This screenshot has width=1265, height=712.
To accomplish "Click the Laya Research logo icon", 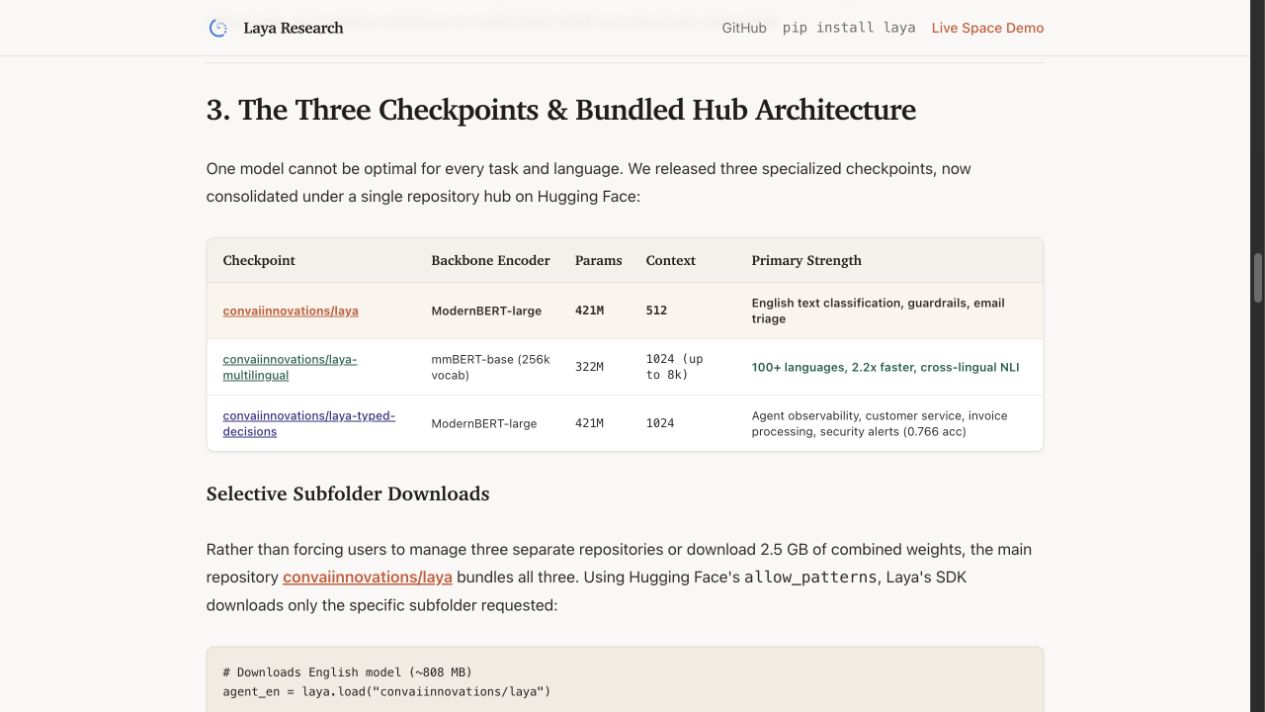I will click(218, 28).
